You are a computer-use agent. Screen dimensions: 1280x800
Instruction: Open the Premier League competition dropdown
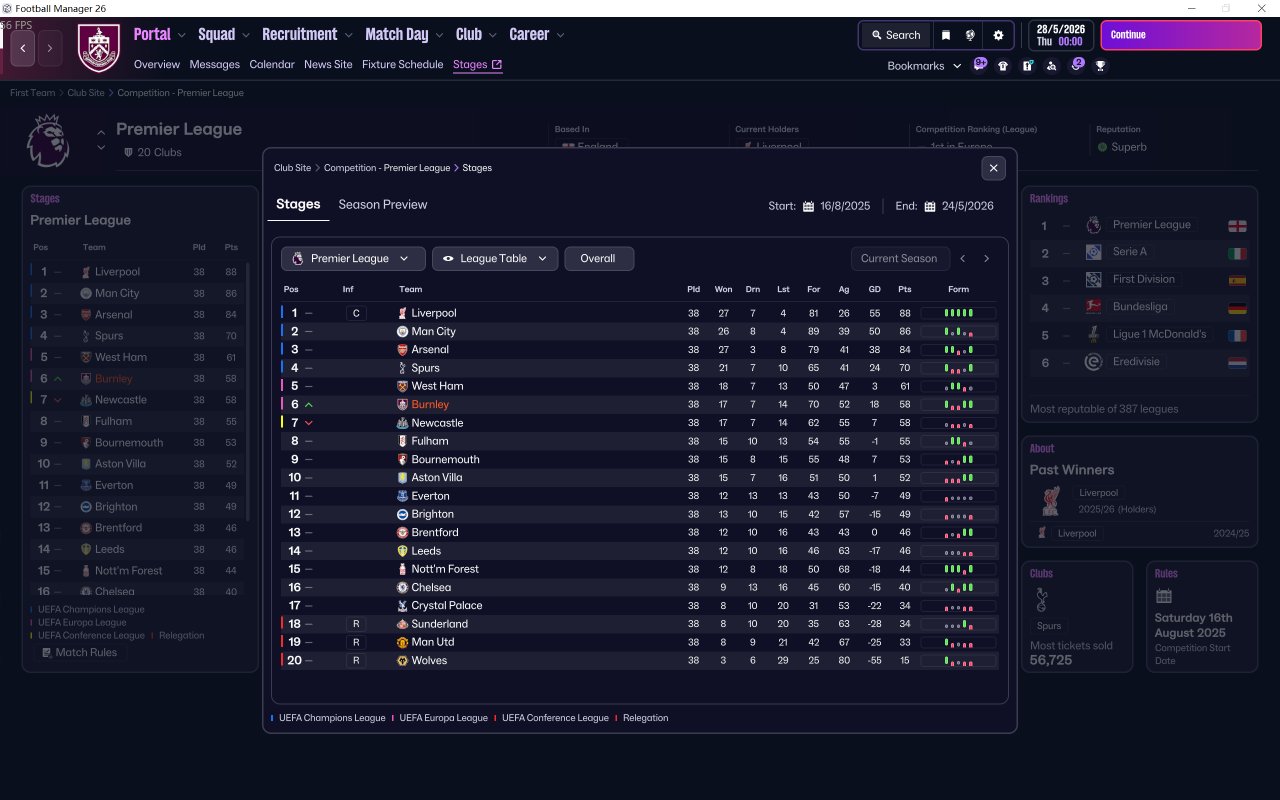click(x=353, y=259)
